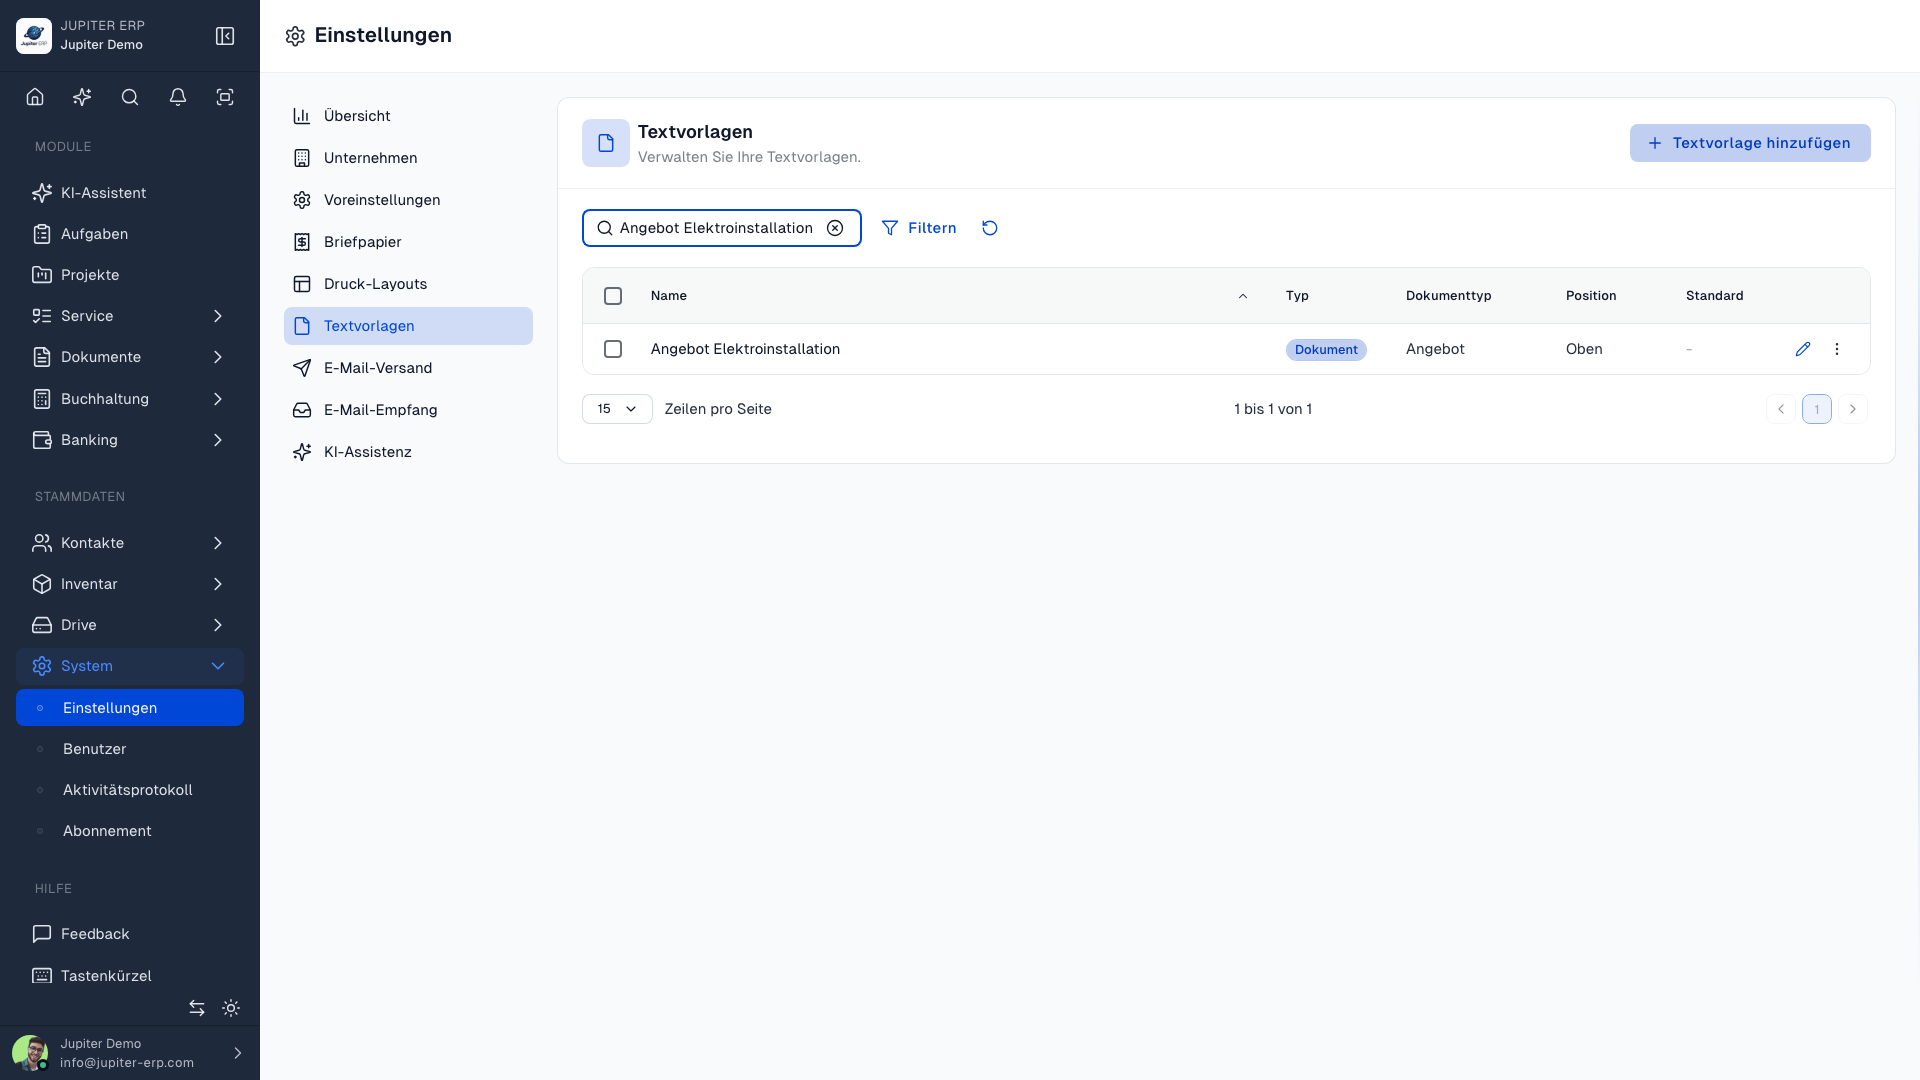Clear the search field text
Viewport: 1920px width, 1080px height.
coord(835,228)
